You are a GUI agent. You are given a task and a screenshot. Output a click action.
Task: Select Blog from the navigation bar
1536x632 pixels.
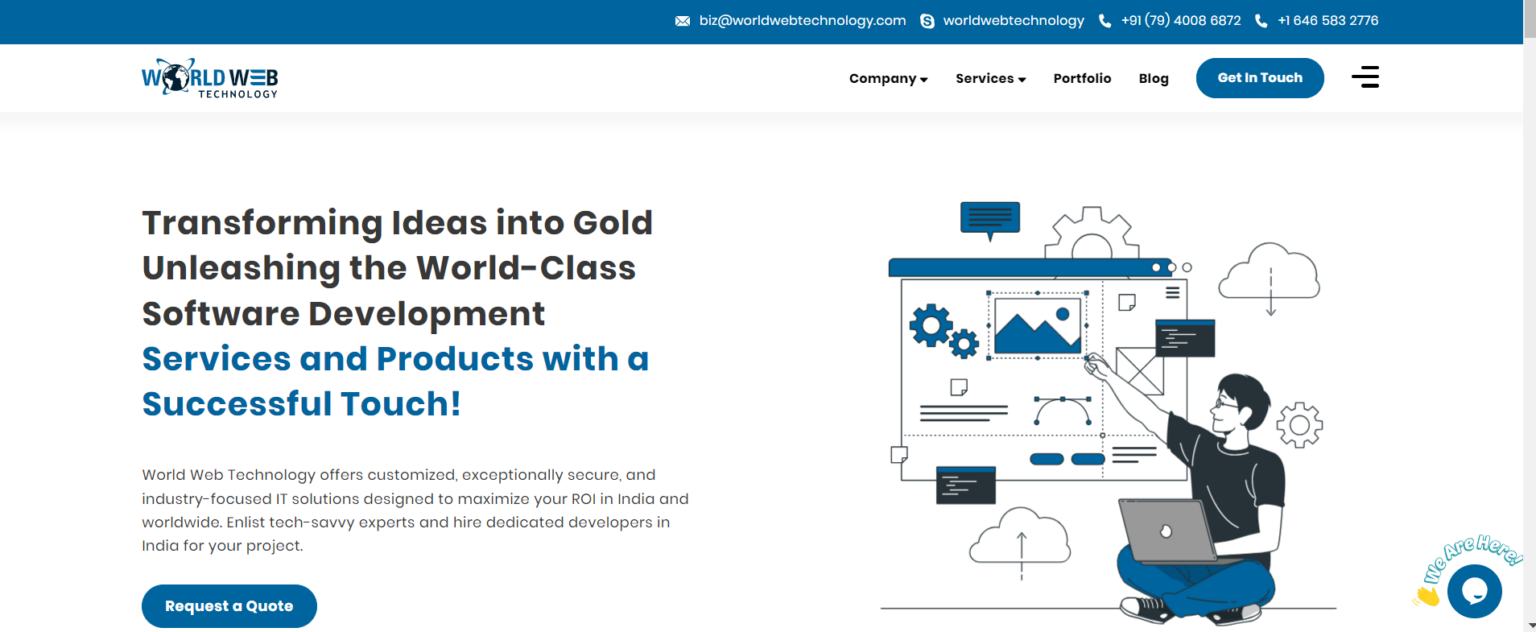(x=1154, y=78)
